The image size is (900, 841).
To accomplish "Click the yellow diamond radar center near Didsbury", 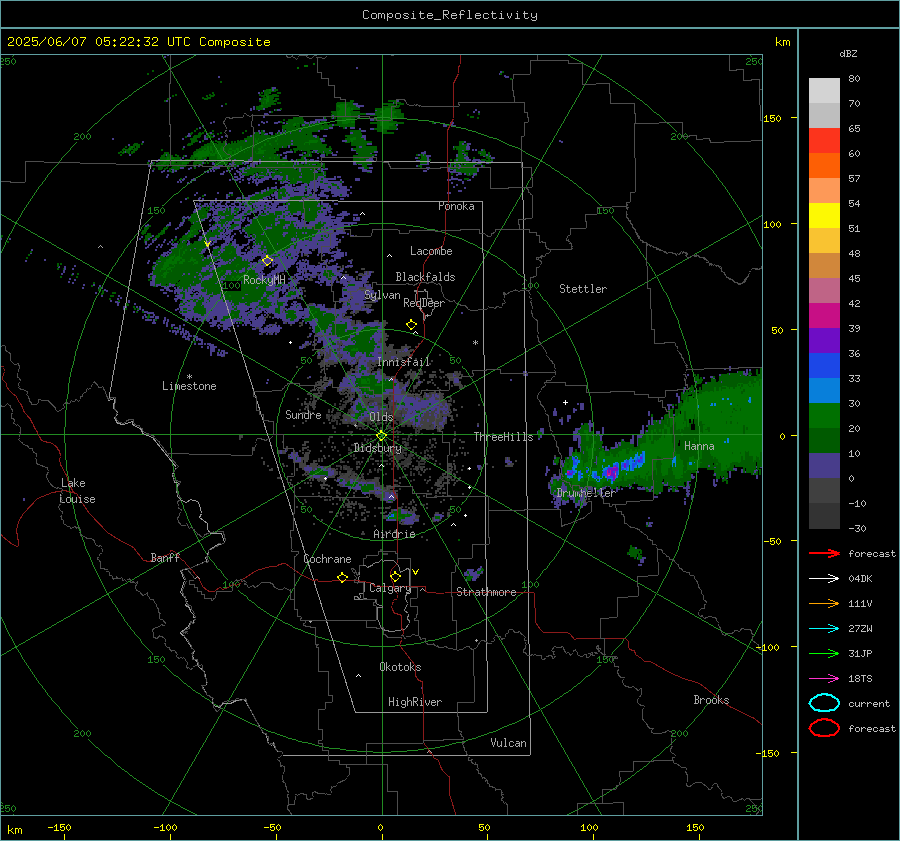I will pyautogui.click(x=382, y=436).
